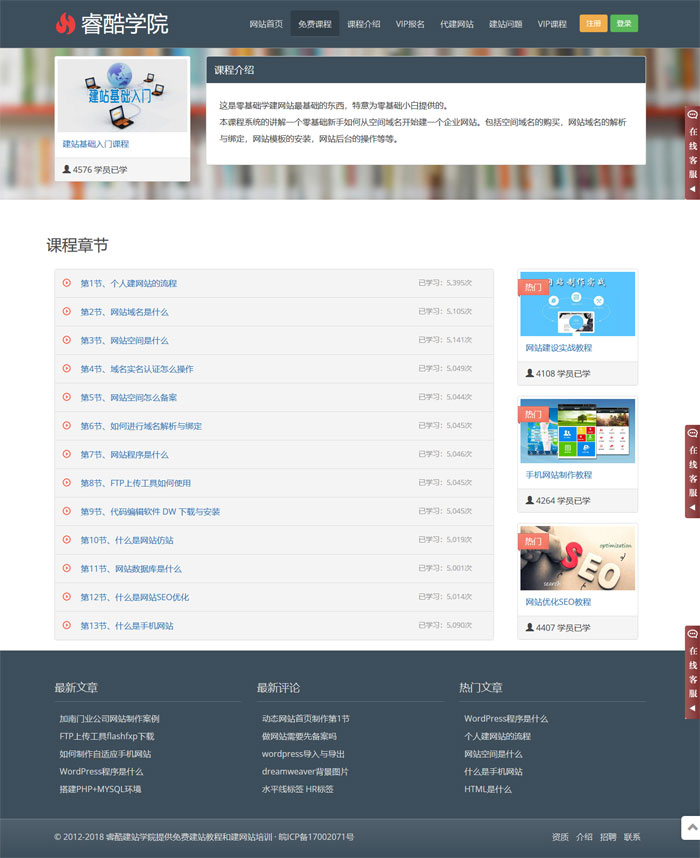Click the play icon beside 第8节 FTP lesson
Screen dimensions: 700x858
click(67, 482)
